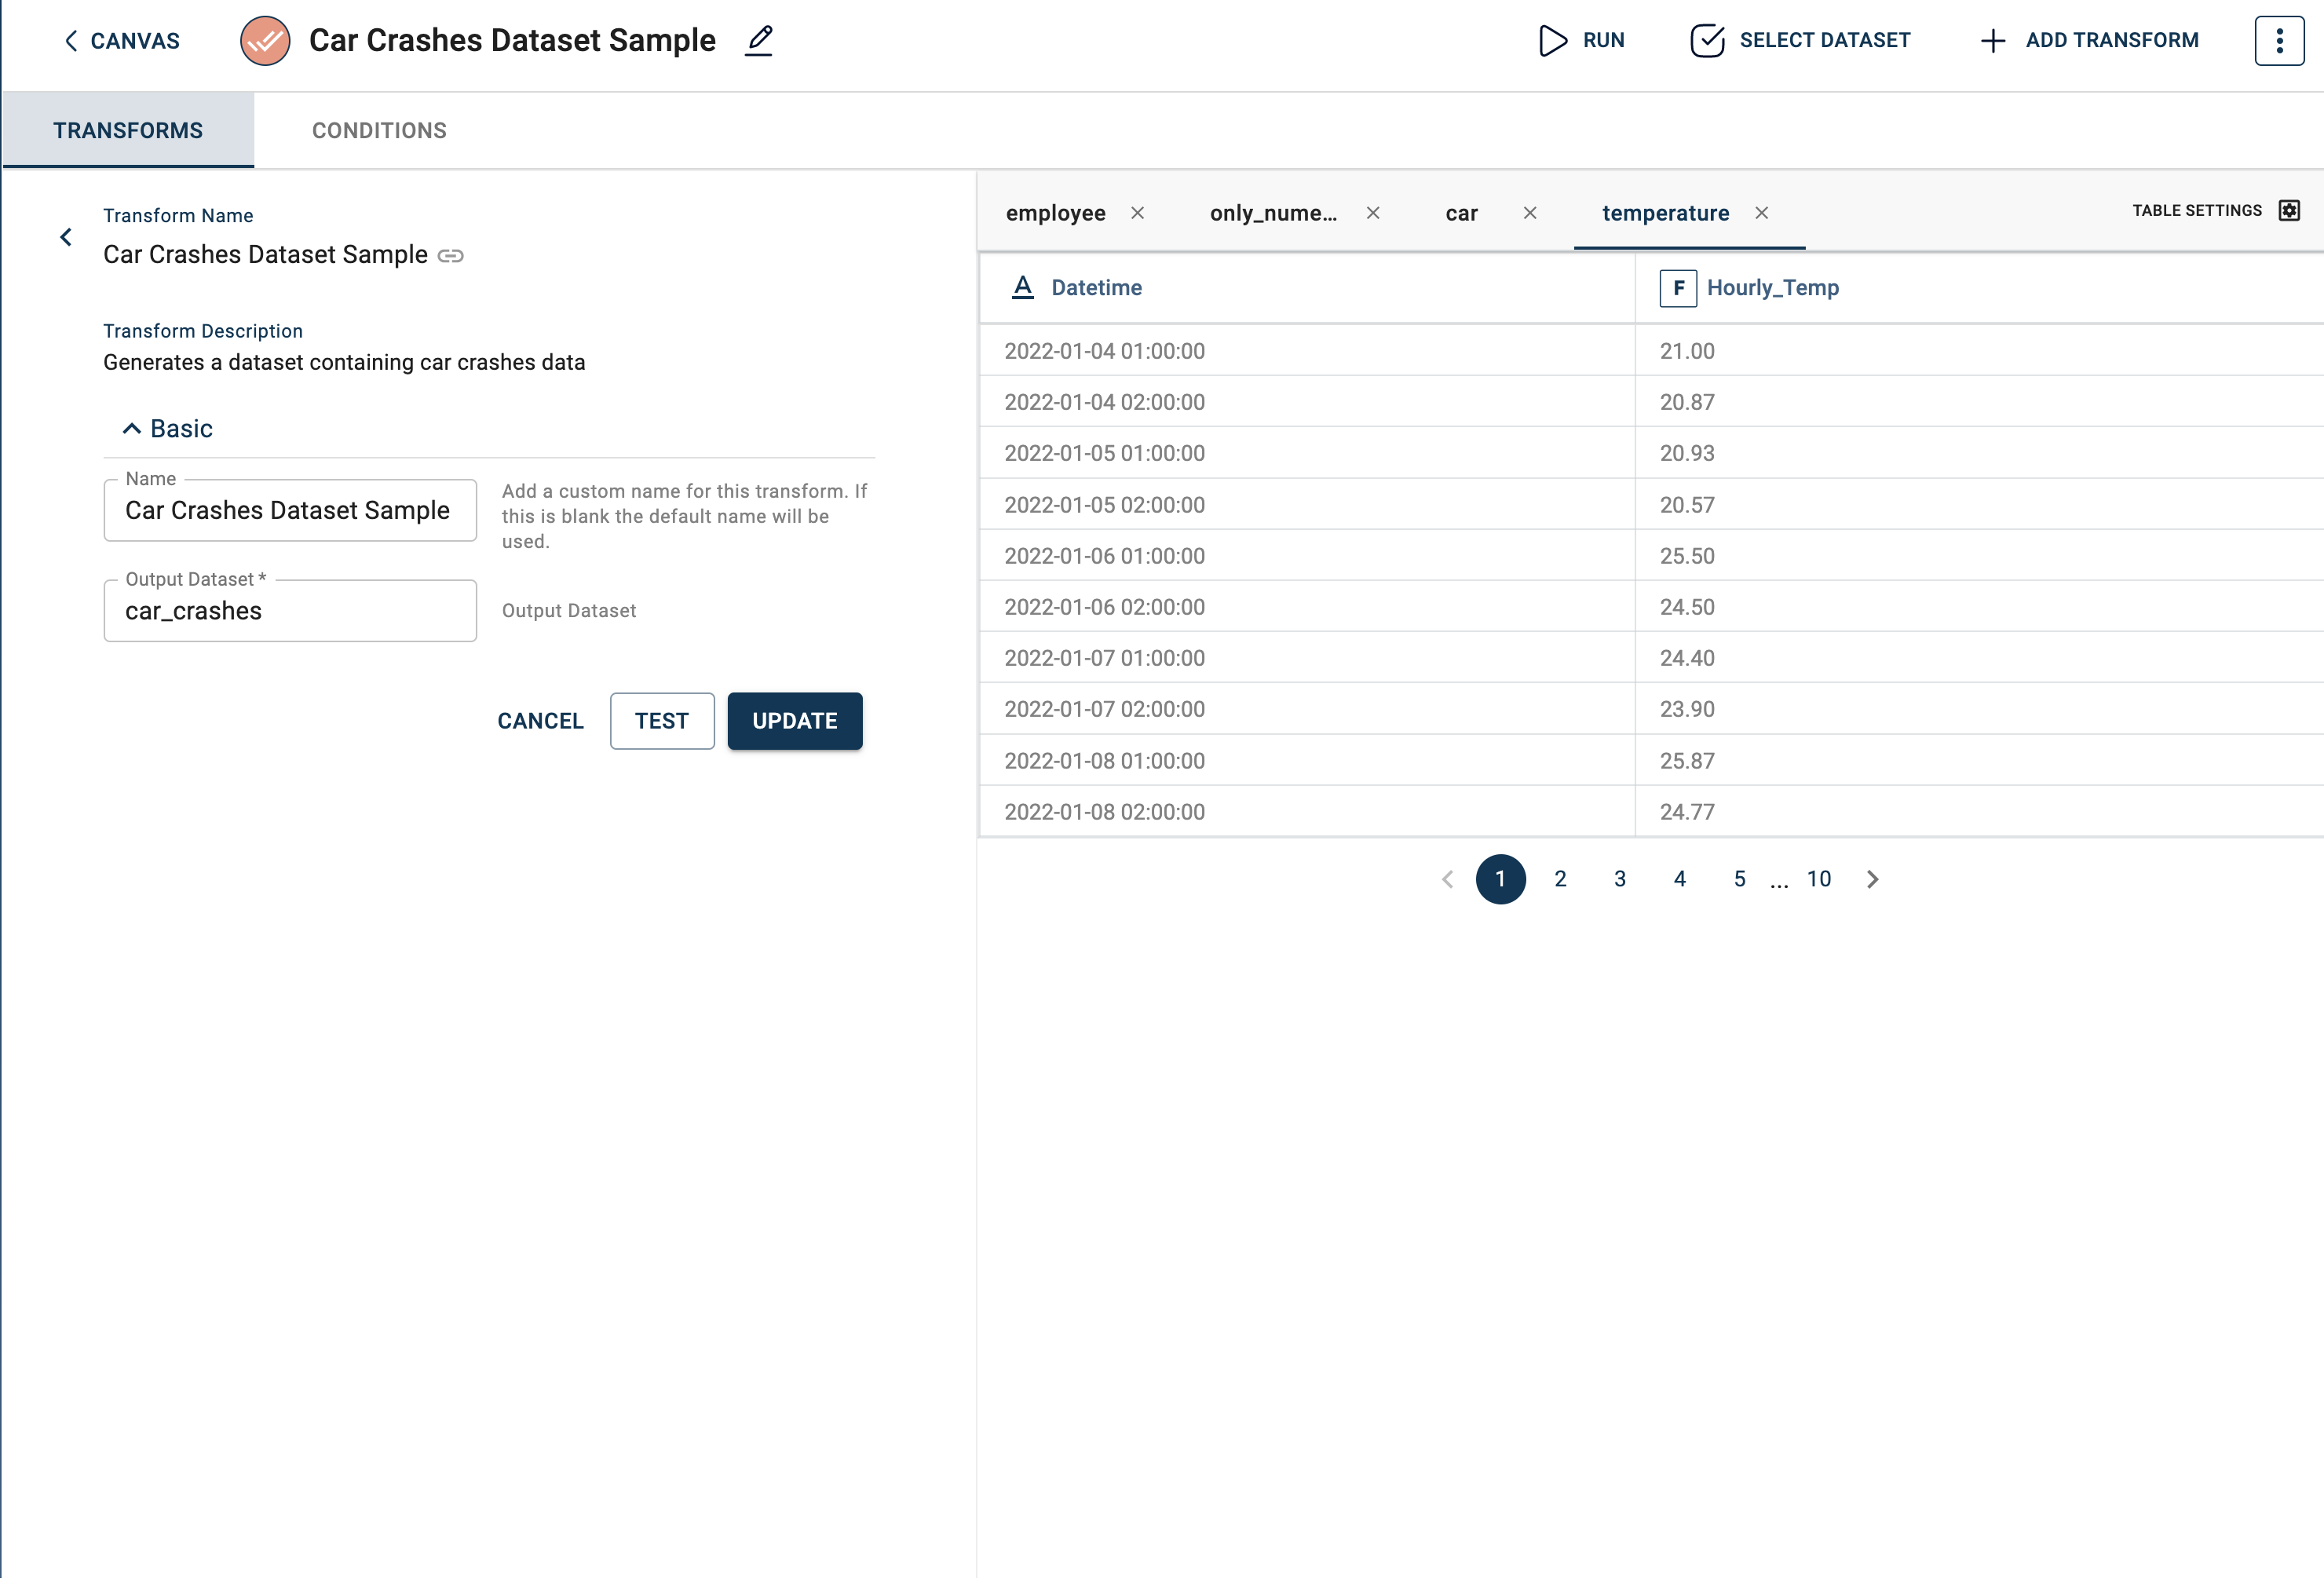Click the Hourly_Temp float type icon

pos(1677,288)
